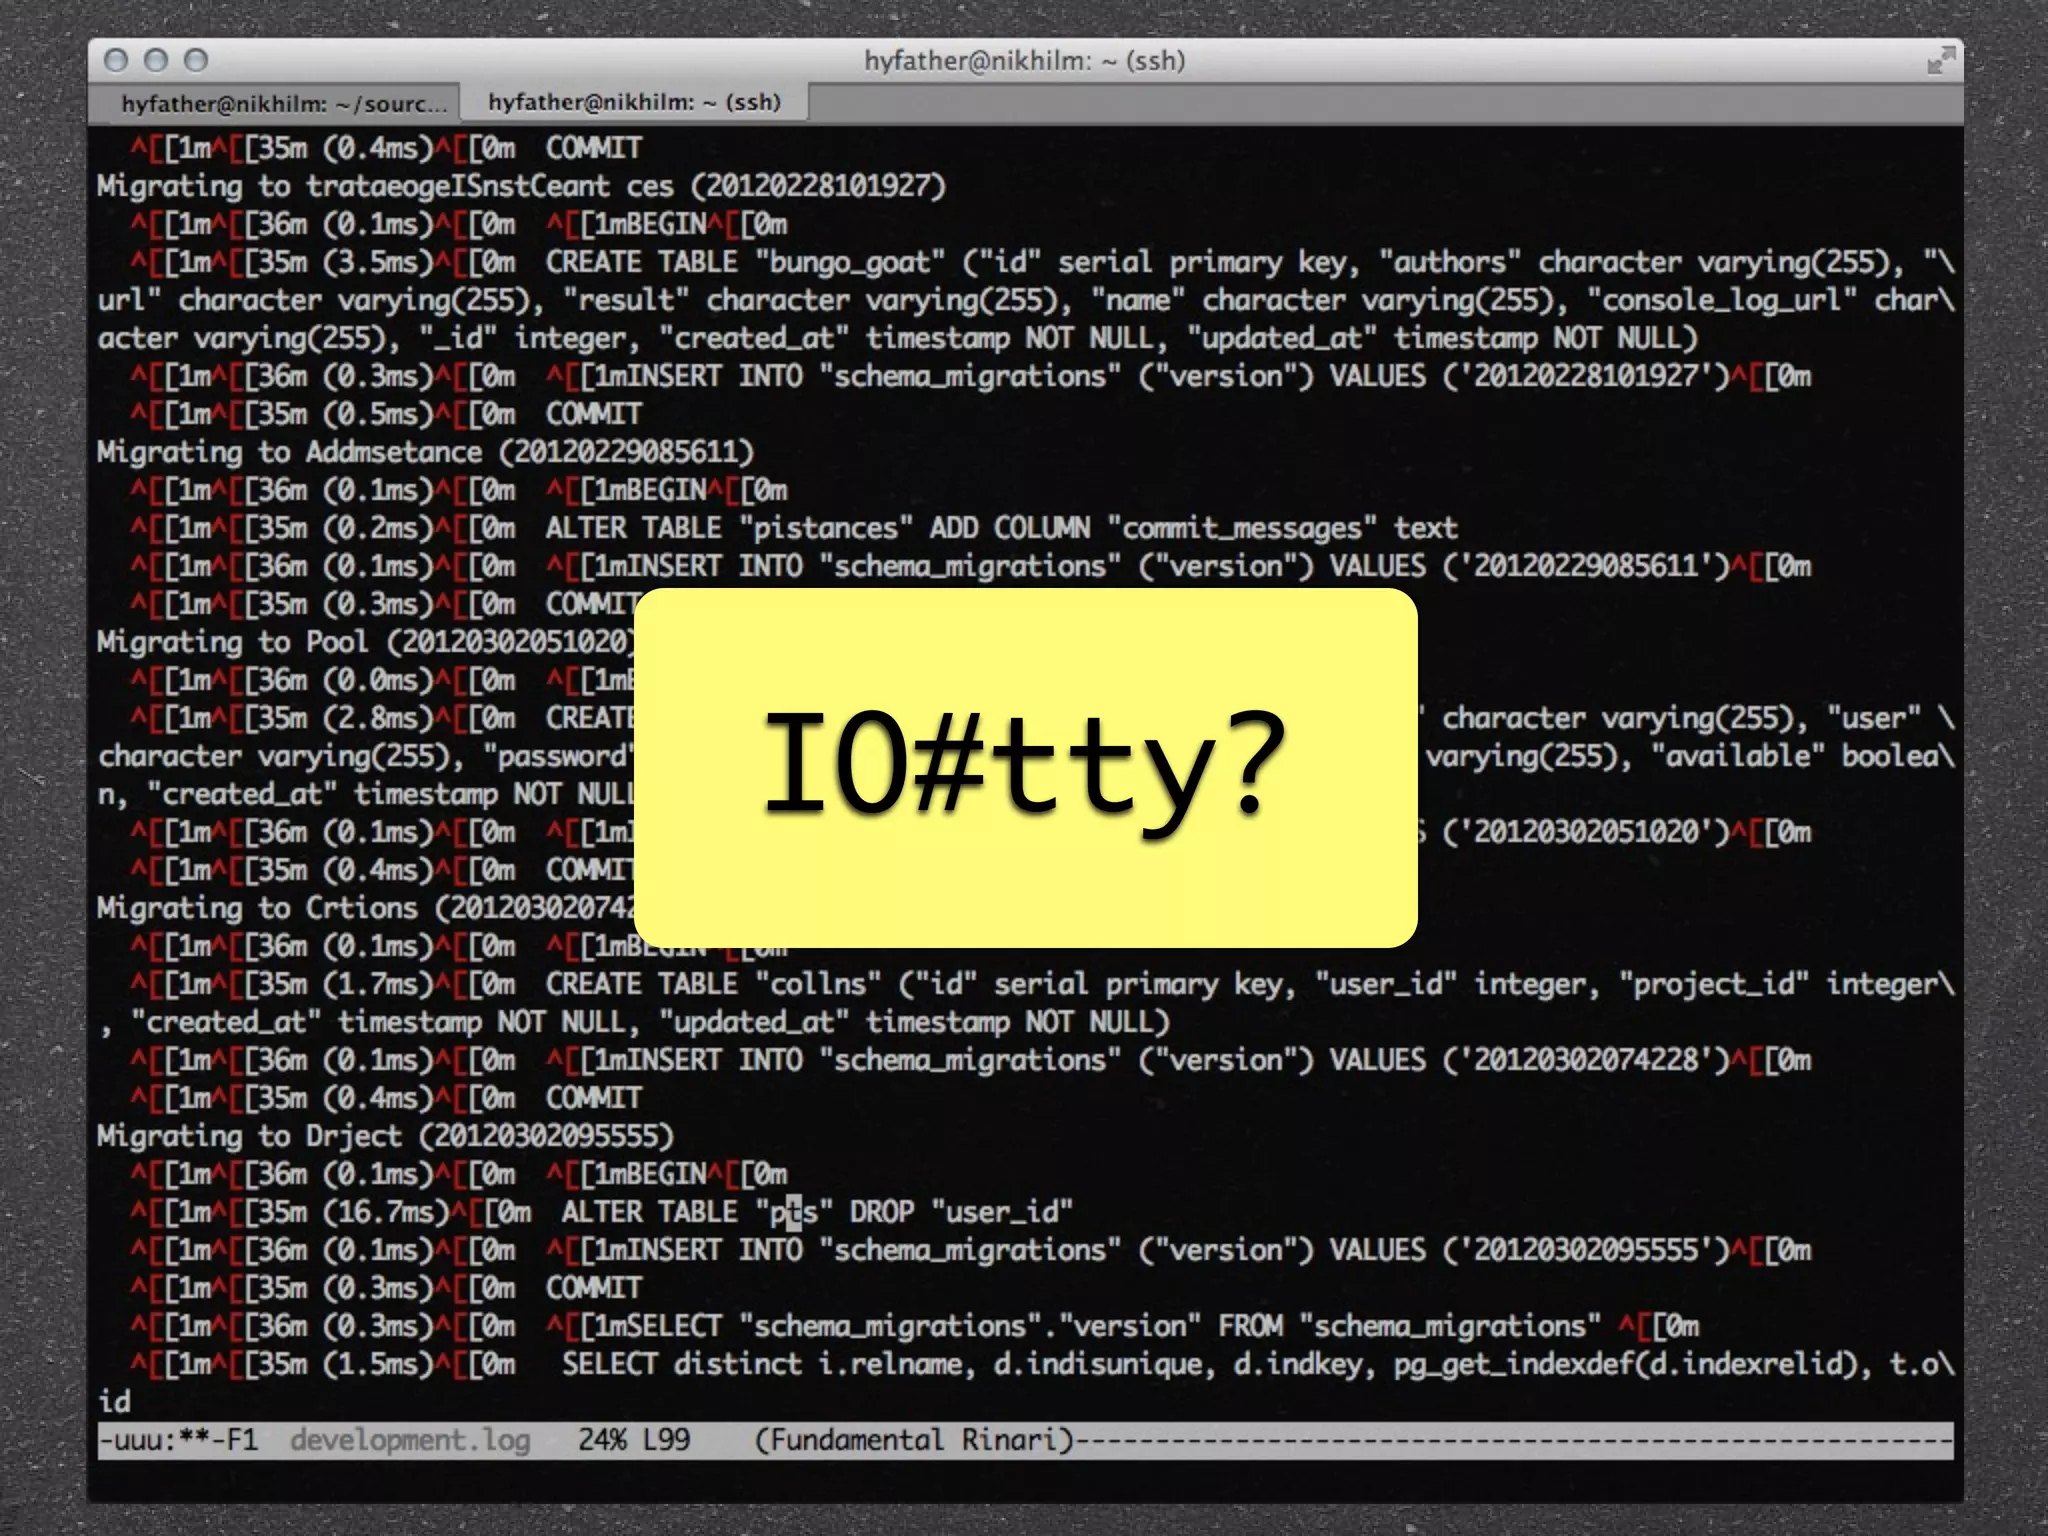Viewport: 2048px width, 1536px height.
Task: Click the 'collns' table name
Action: pos(818,984)
